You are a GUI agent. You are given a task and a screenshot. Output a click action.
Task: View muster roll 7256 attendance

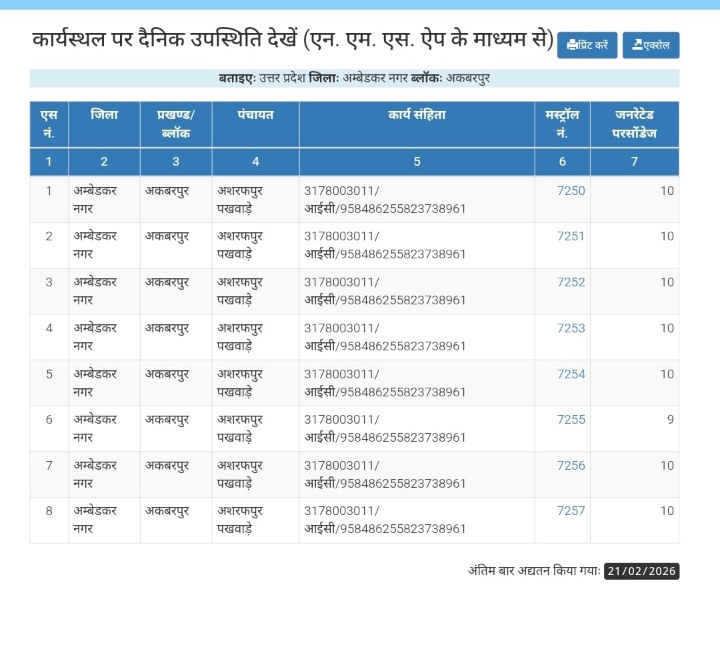tap(571, 466)
